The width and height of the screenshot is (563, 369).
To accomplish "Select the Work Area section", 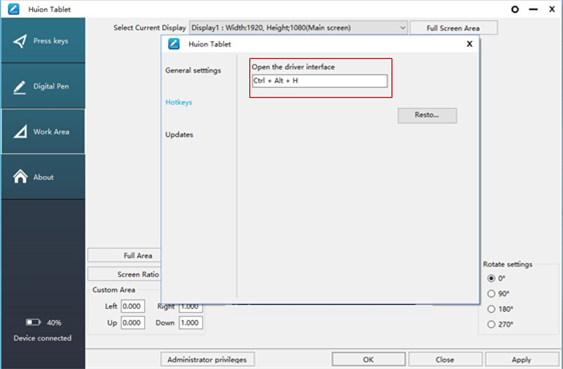I will [x=43, y=131].
